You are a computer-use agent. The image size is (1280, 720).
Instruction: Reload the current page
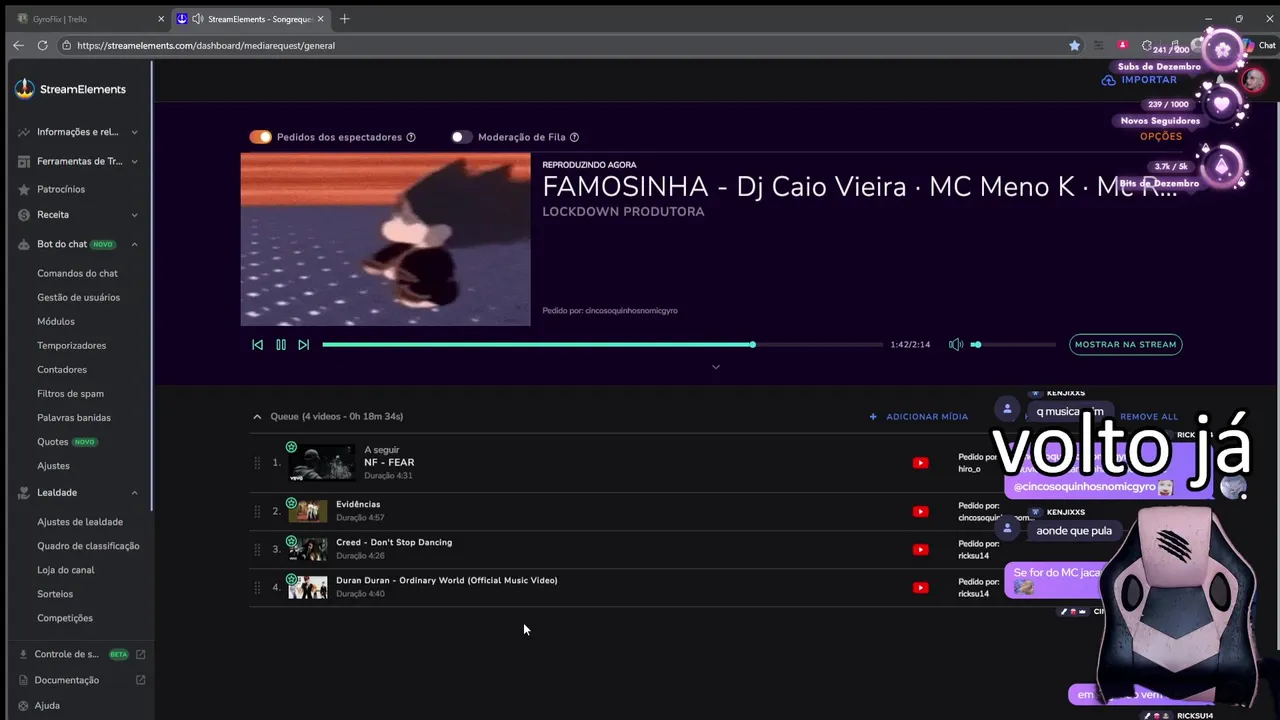pyautogui.click(x=42, y=45)
